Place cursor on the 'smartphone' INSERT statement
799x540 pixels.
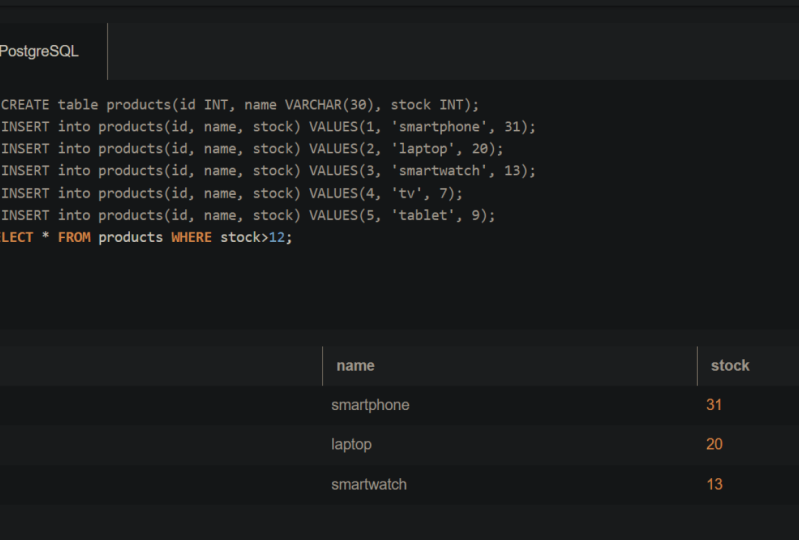click(268, 127)
